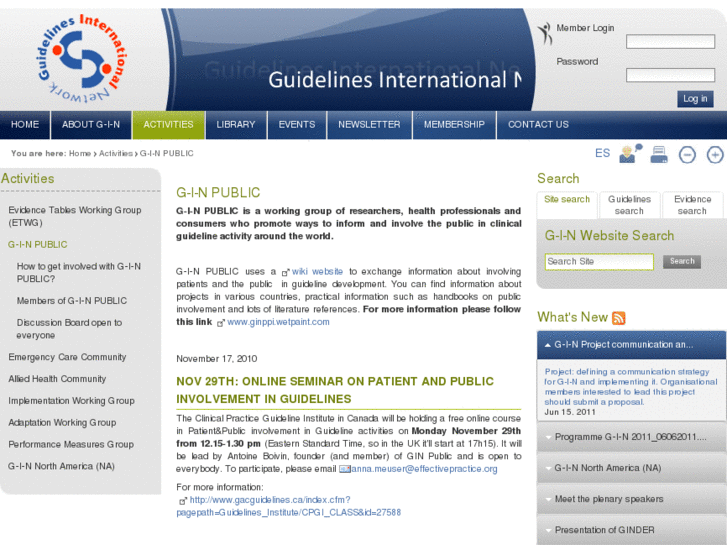Increase font size with plus icon
The height and width of the screenshot is (545, 727).
715,154
